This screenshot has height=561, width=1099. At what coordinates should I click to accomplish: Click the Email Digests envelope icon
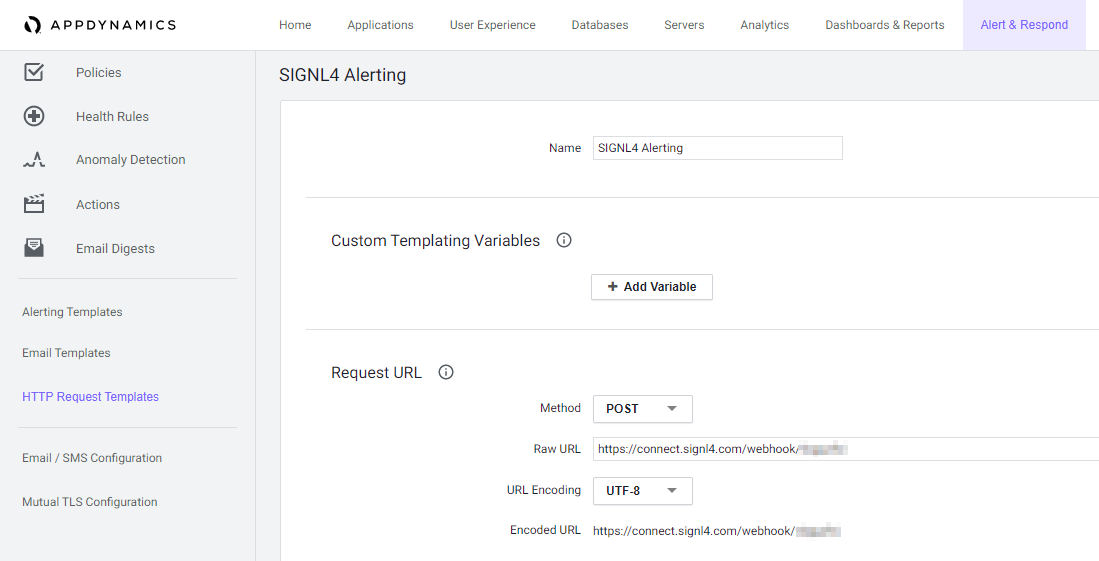click(x=34, y=248)
